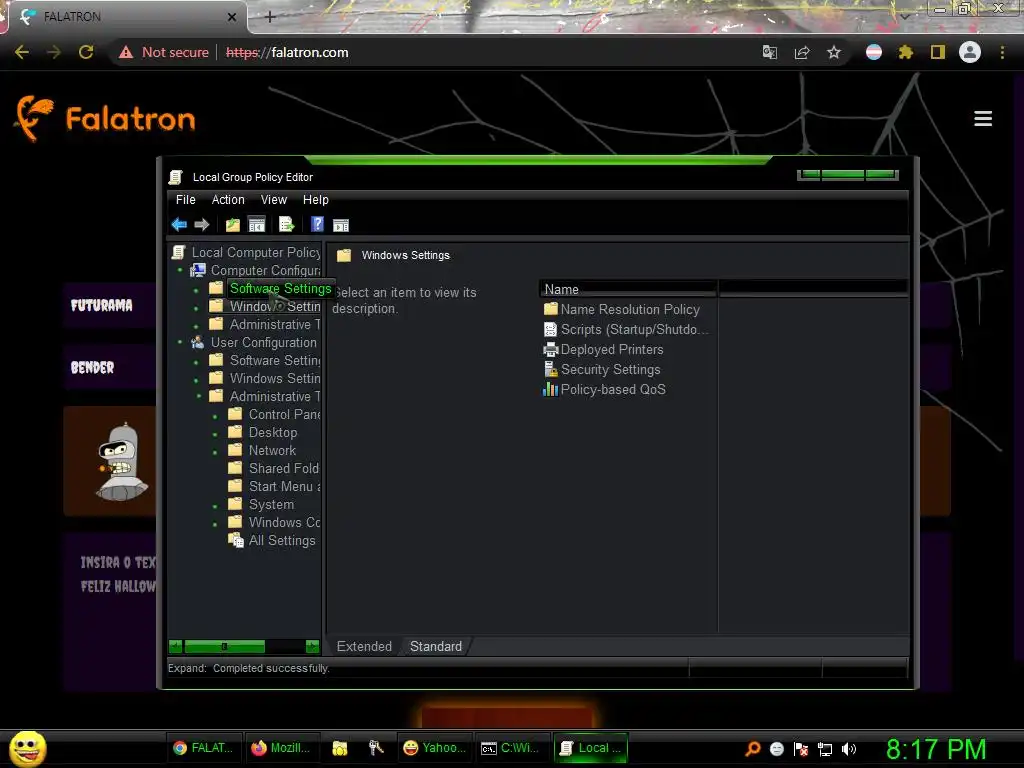Collapse Administrative Templates under User Configuration
1024x768 pixels.
click(199, 396)
